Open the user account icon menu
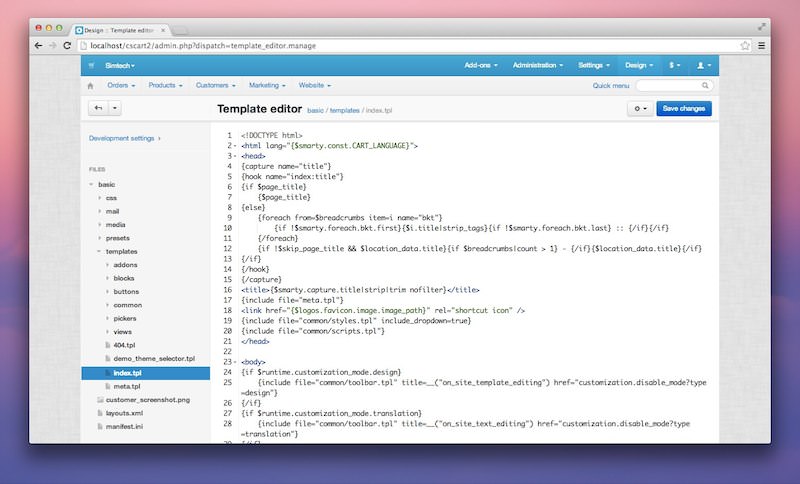Viewport: 800px width, 484px height. [704, 65]
